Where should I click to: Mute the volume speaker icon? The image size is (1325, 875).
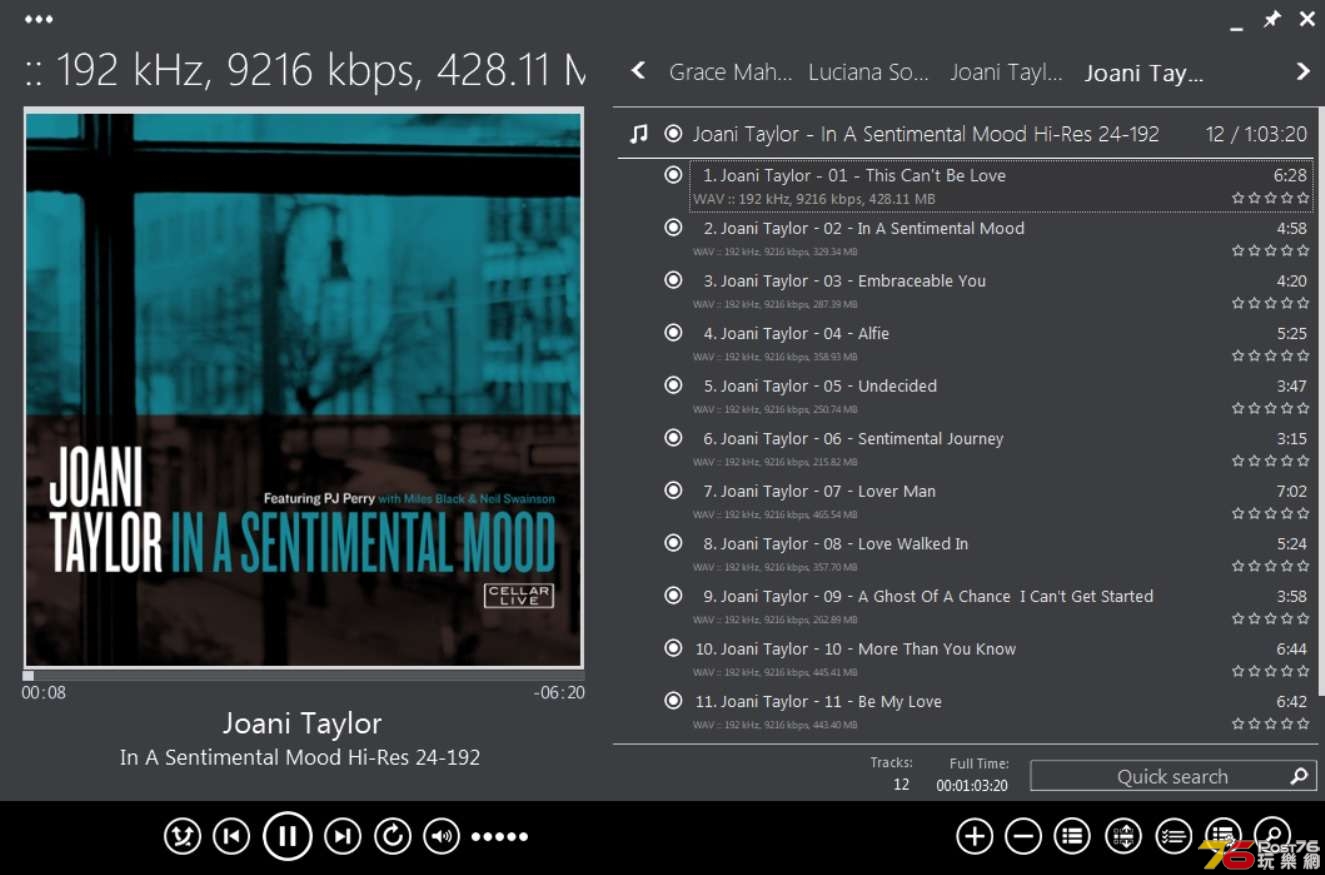(x=442, y=836)
